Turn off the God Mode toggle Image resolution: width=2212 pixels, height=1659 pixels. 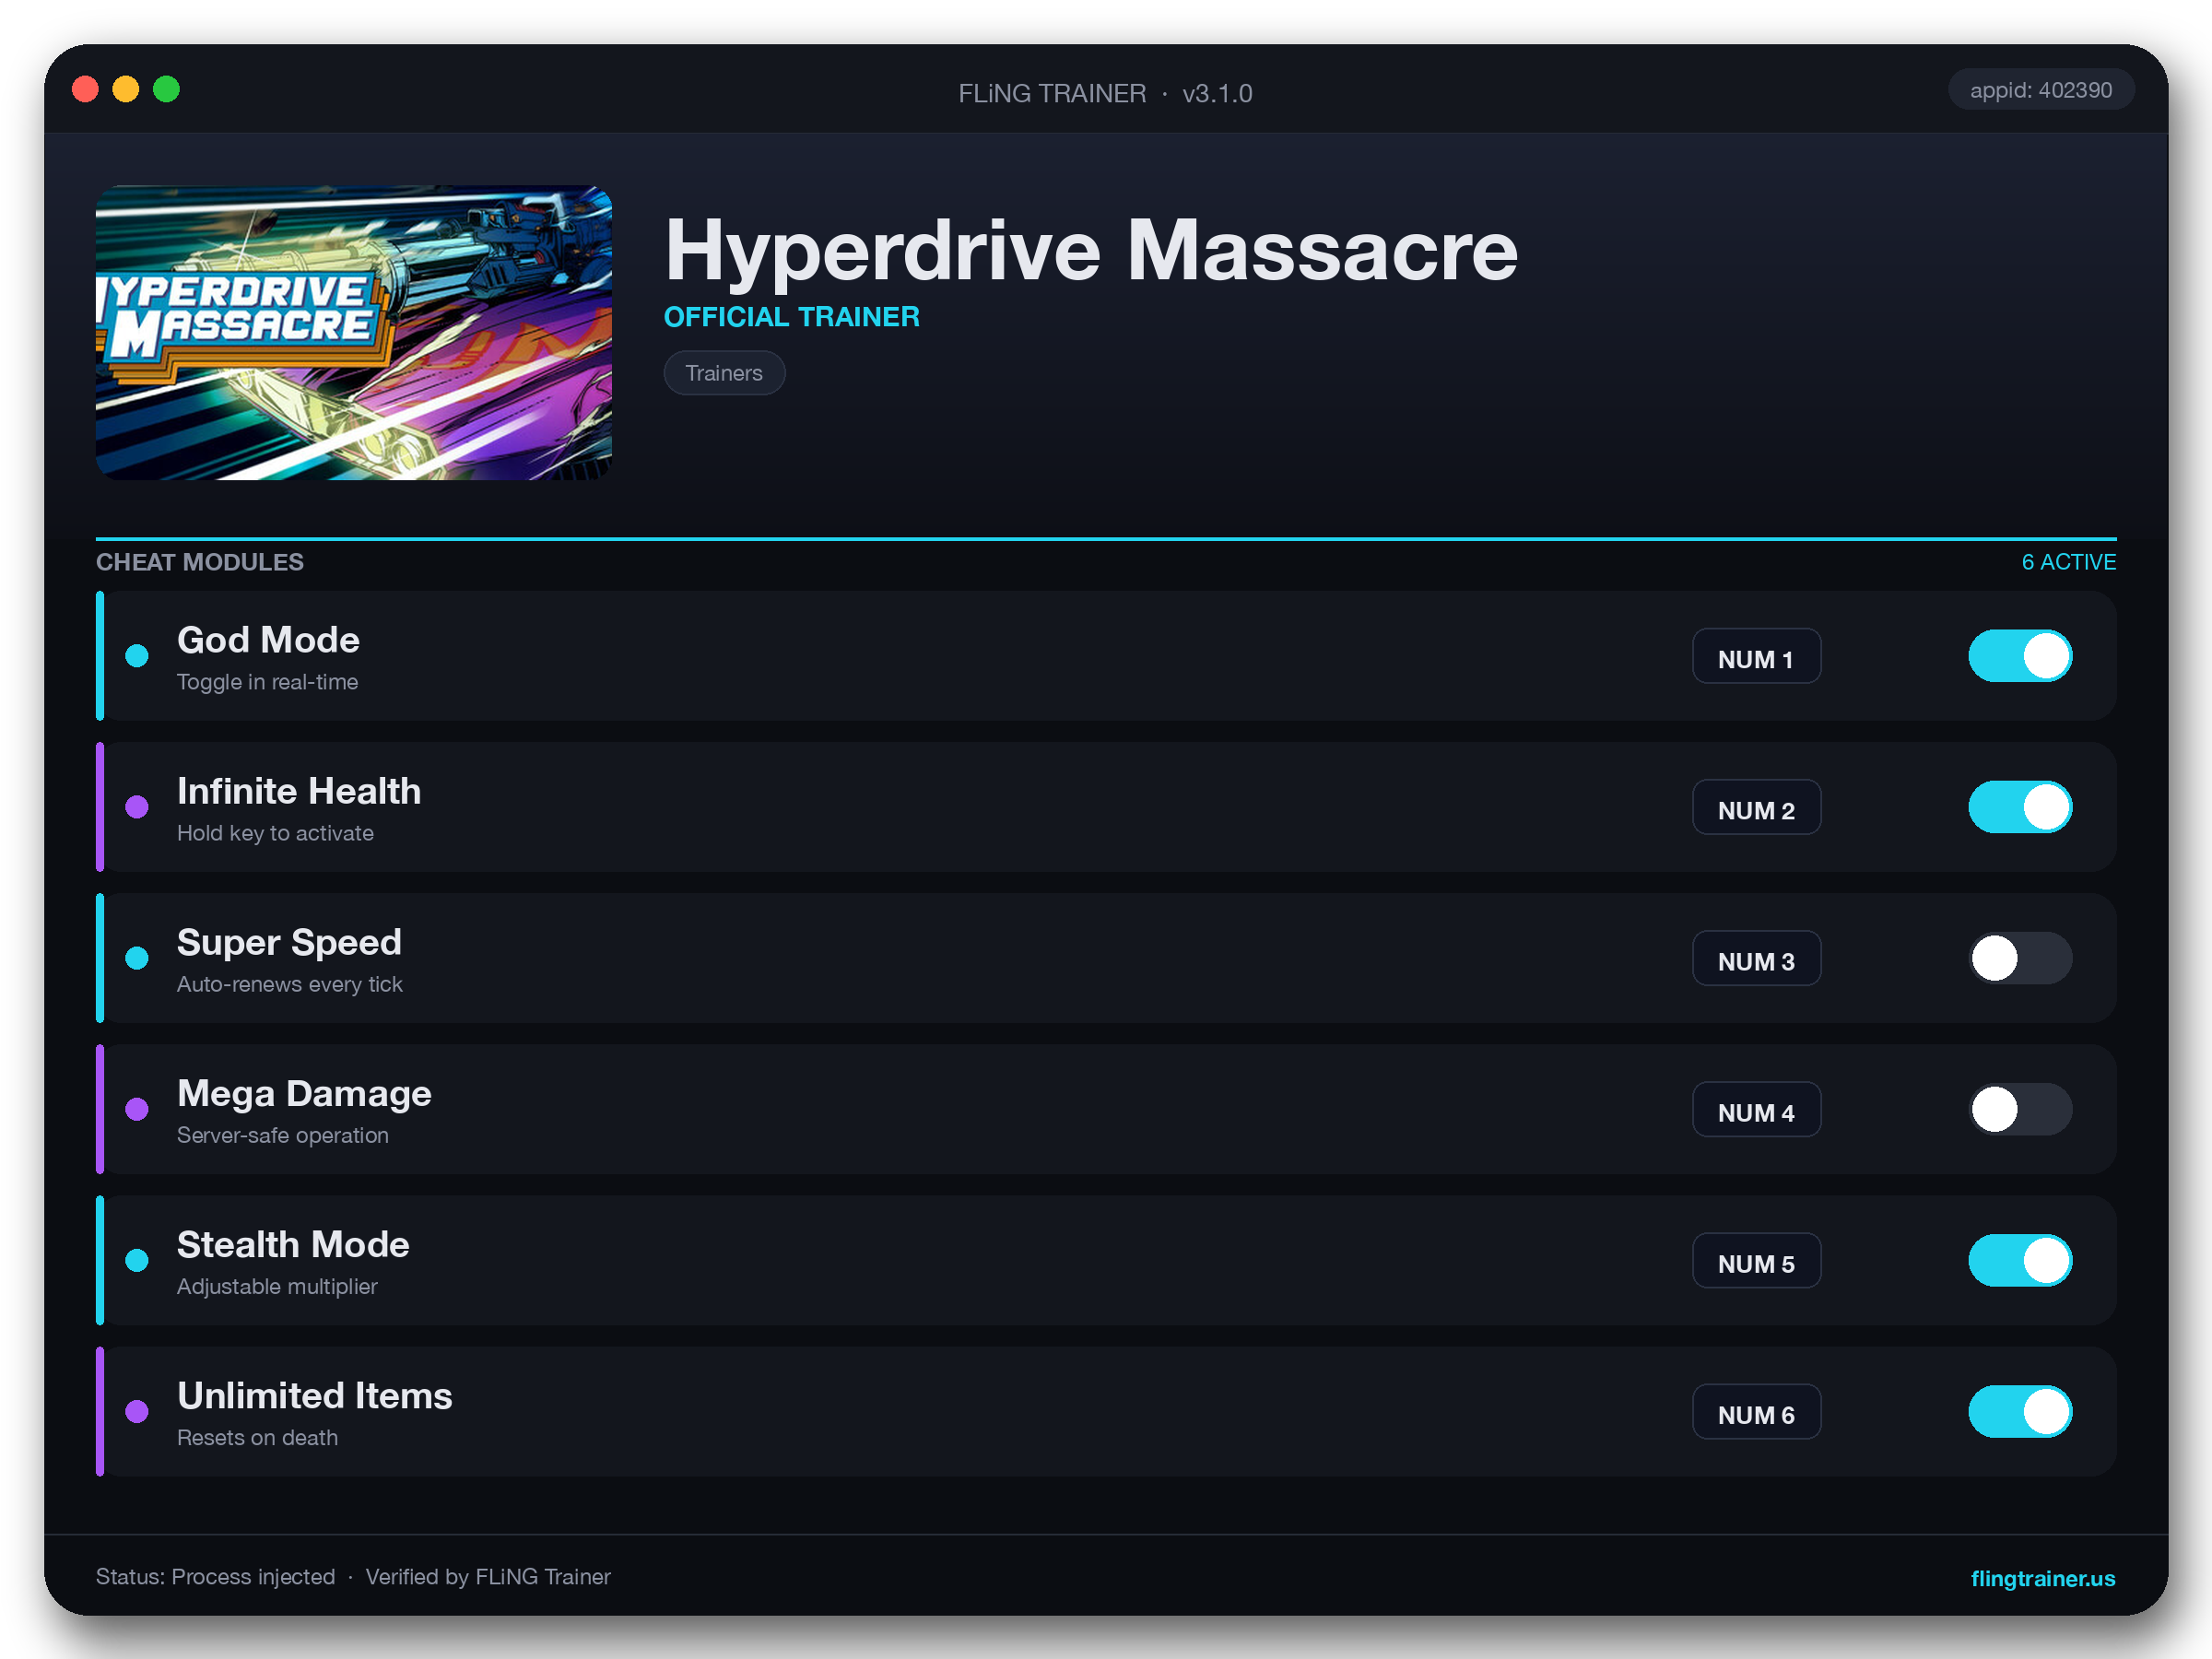2020,656
